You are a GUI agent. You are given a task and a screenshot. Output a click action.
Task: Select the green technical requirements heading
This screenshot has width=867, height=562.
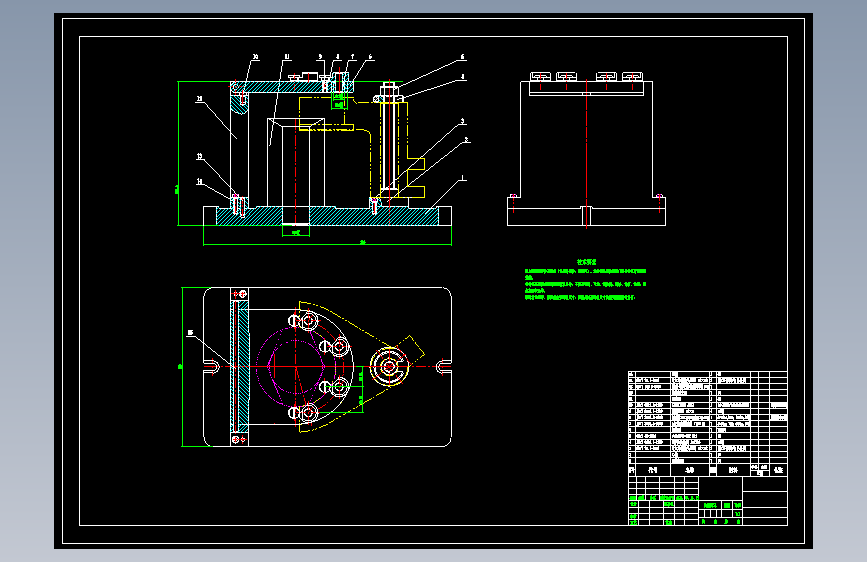[587, 262]
